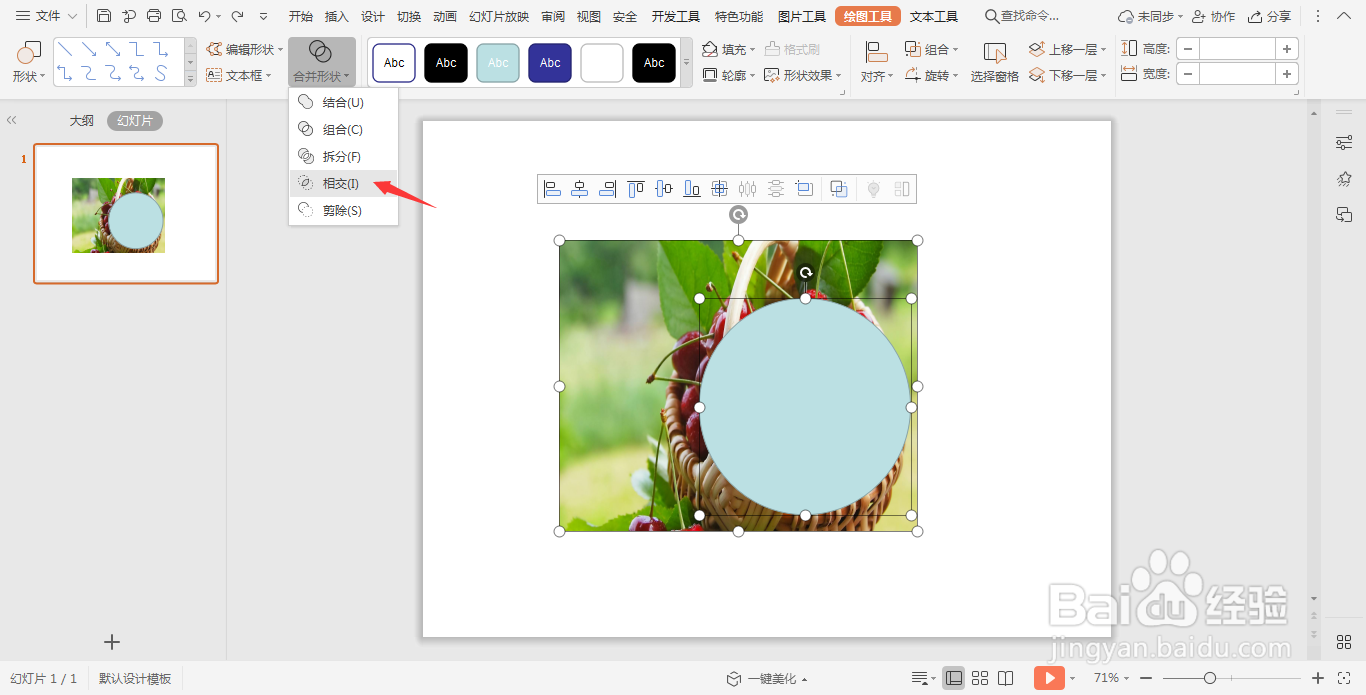The height and width of the screenshot is (695, 1366).
Task: Add a new slide with plus button
Action: point(112,642)
